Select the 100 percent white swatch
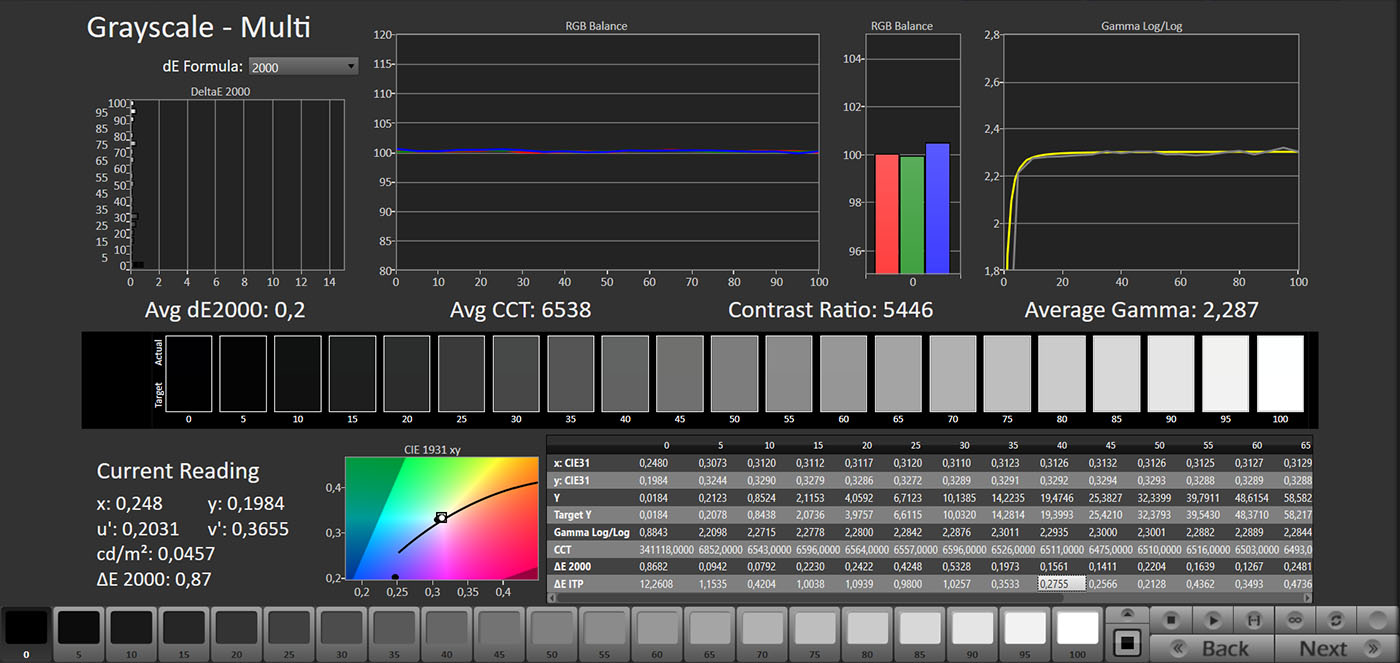The width and height of the screenshot is (1400, 663). tap(1077, 628)
